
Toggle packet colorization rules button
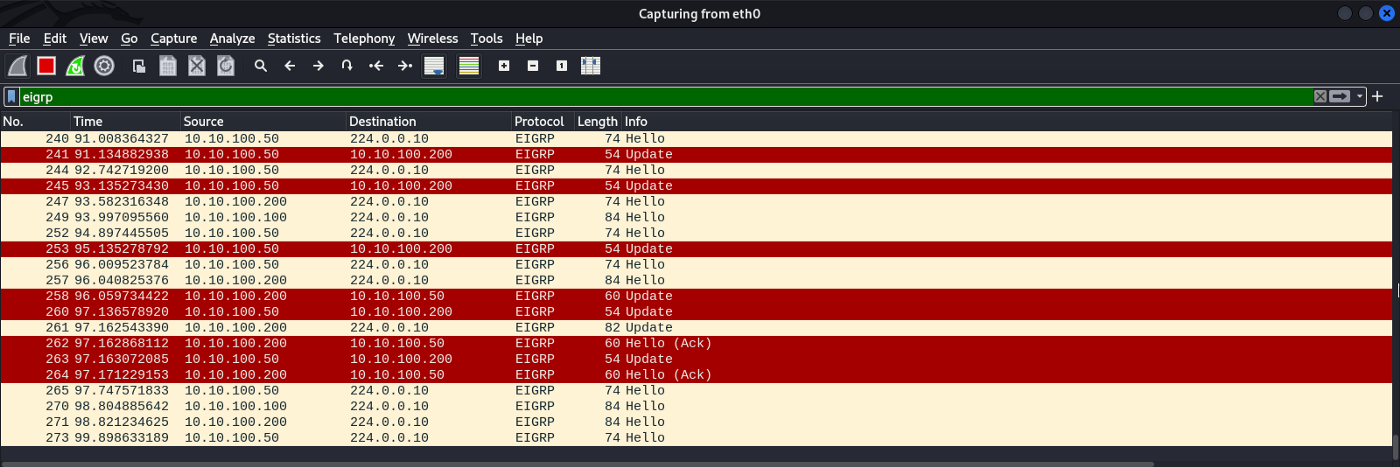coord(469,66)
